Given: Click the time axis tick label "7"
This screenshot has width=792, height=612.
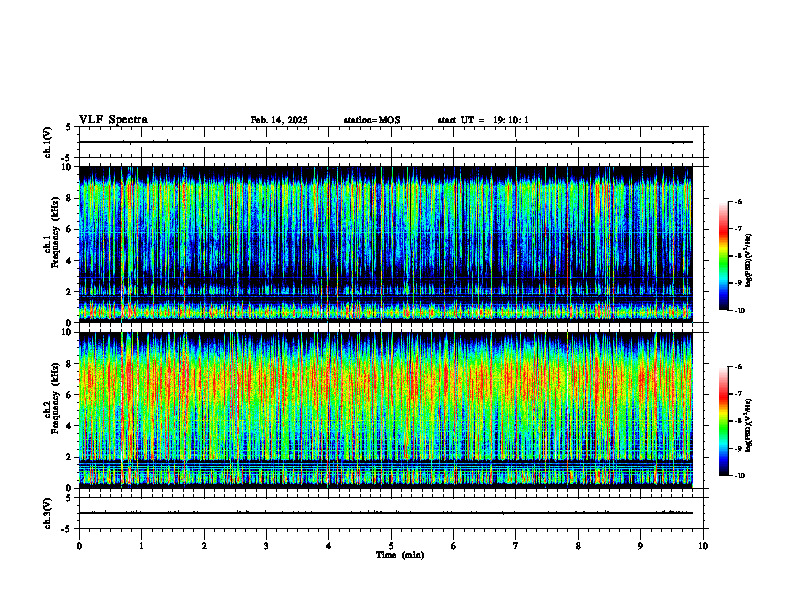Looking at the screenshot, I should pos(516,546).
